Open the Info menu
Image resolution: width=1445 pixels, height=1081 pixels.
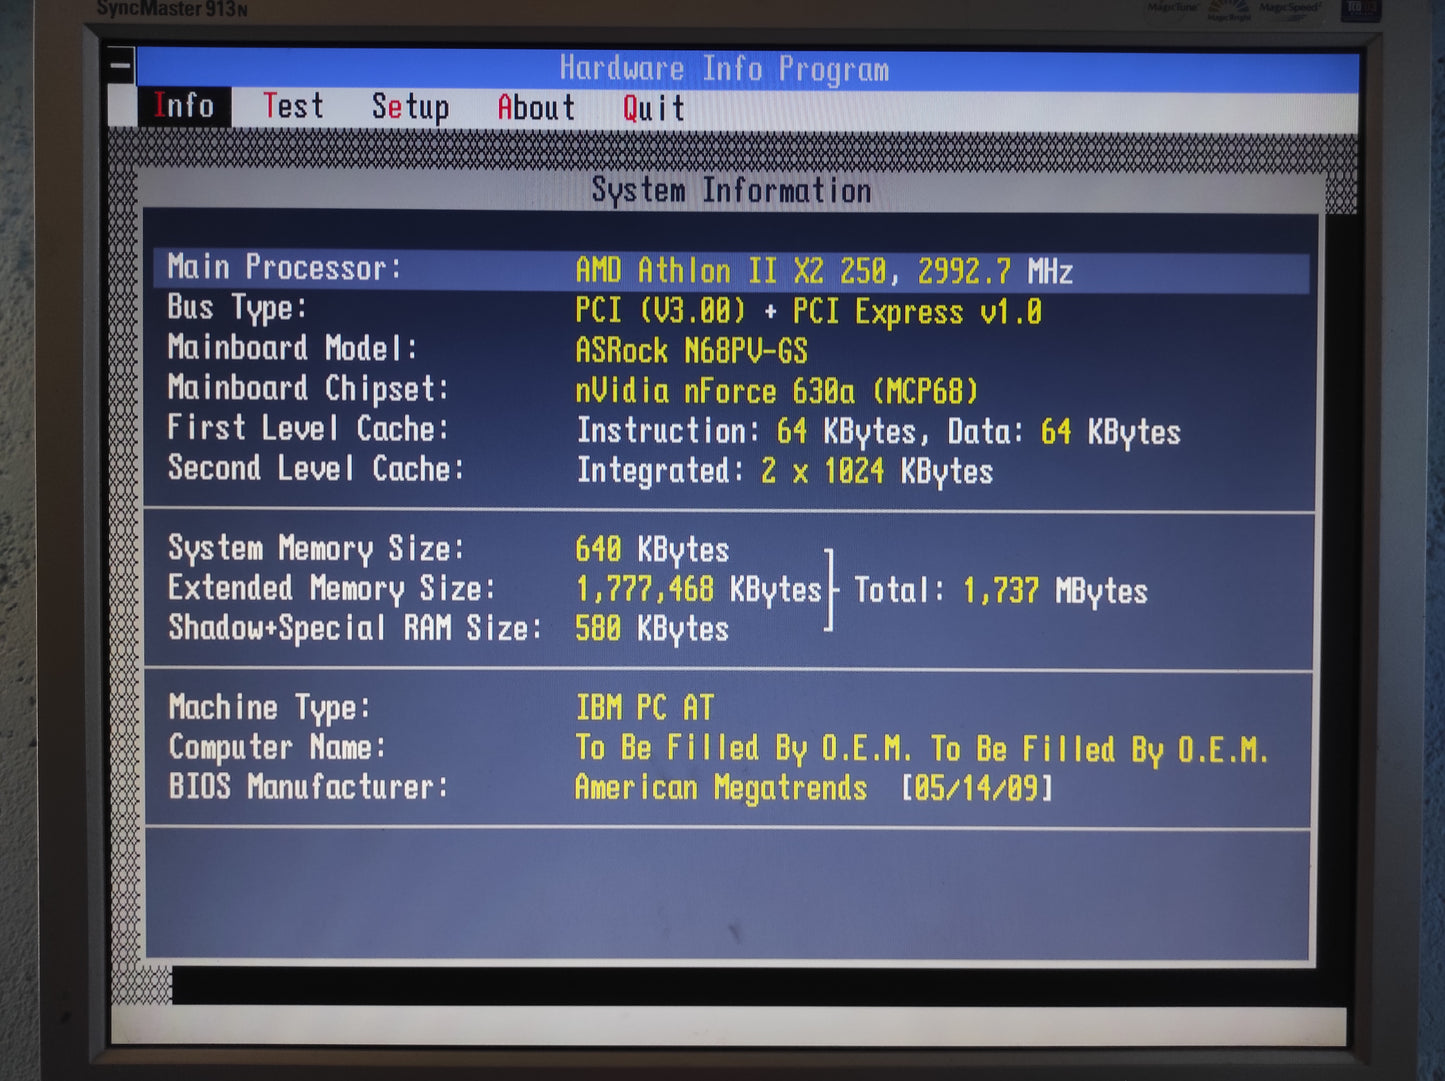184,106
